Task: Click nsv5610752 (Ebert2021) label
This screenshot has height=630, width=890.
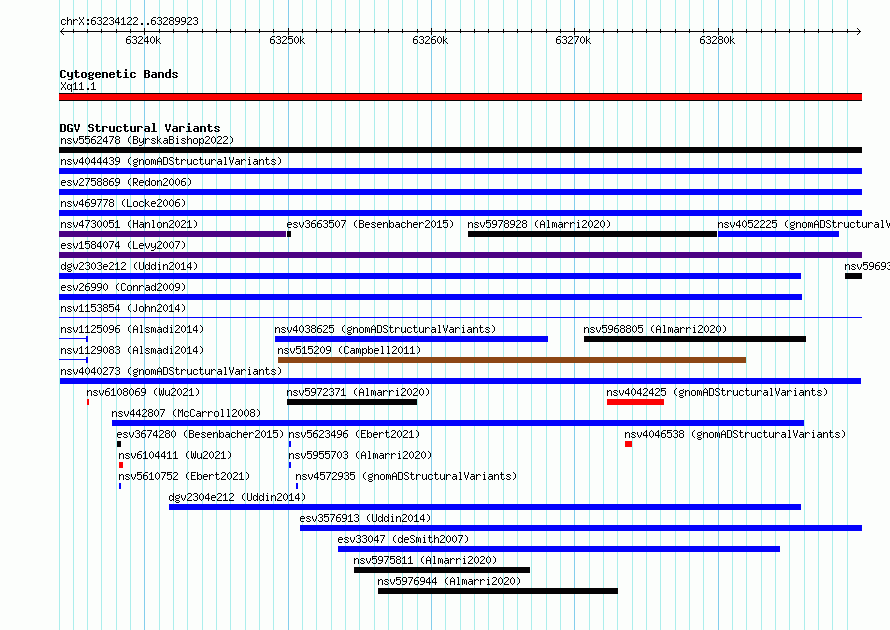Action: click(x=184, y=476)
